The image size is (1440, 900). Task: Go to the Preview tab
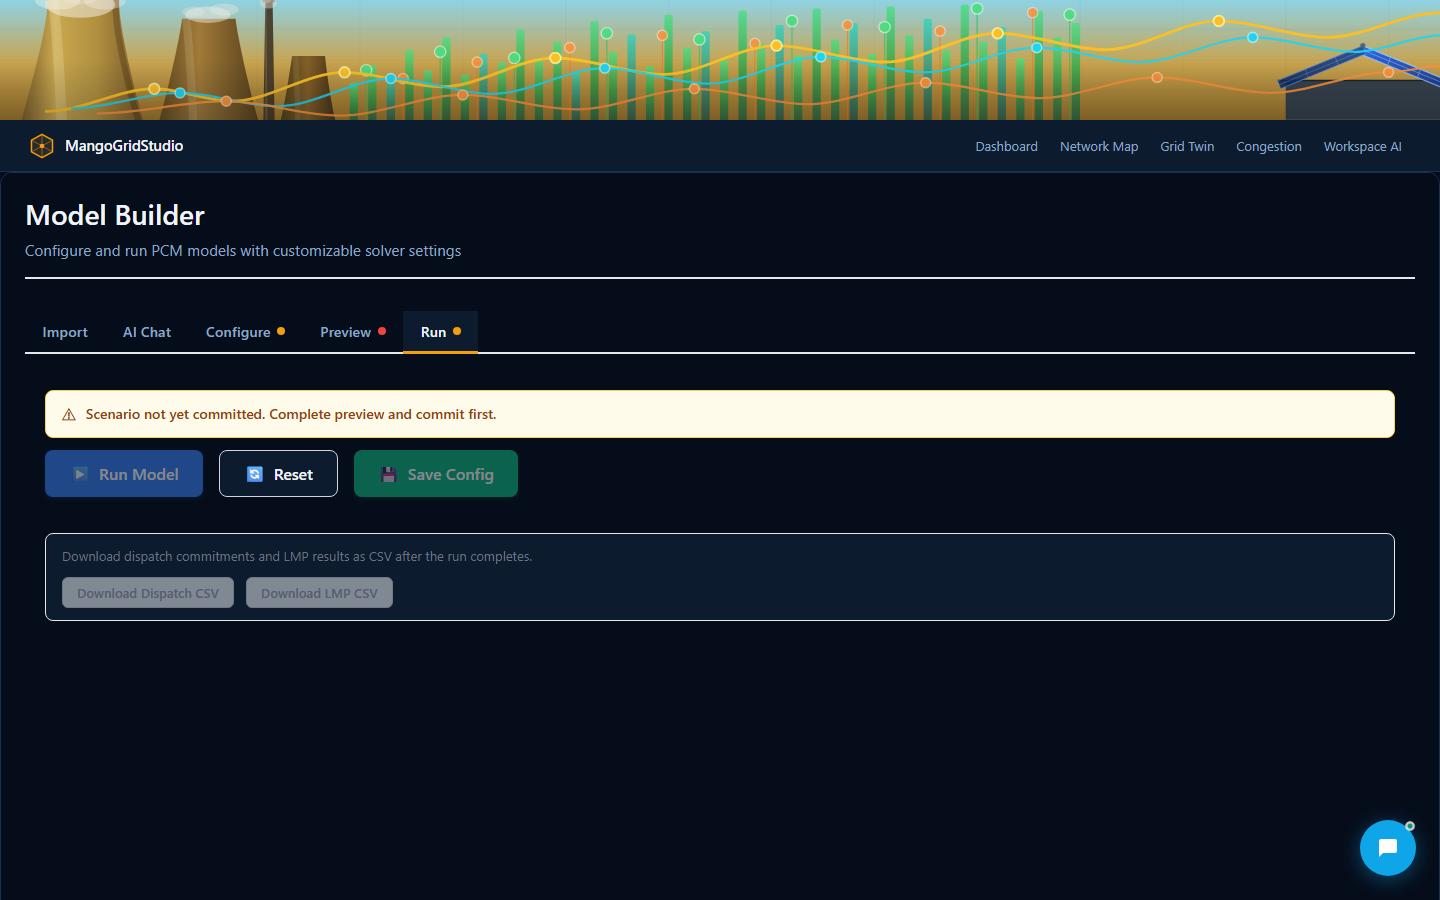point(353,332)
